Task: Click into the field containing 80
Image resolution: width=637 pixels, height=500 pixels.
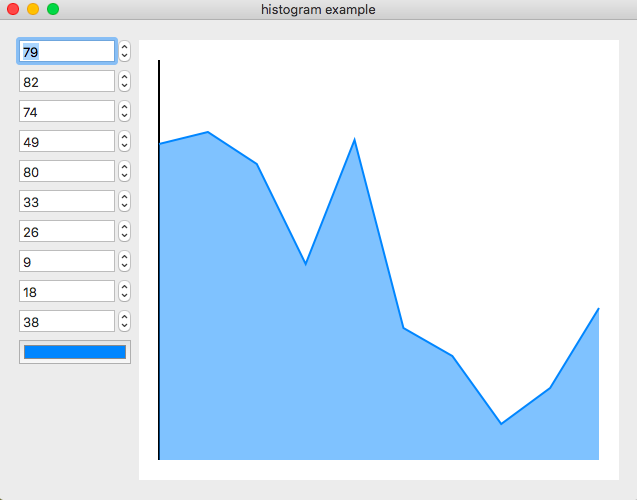Action: click(66, 171)
